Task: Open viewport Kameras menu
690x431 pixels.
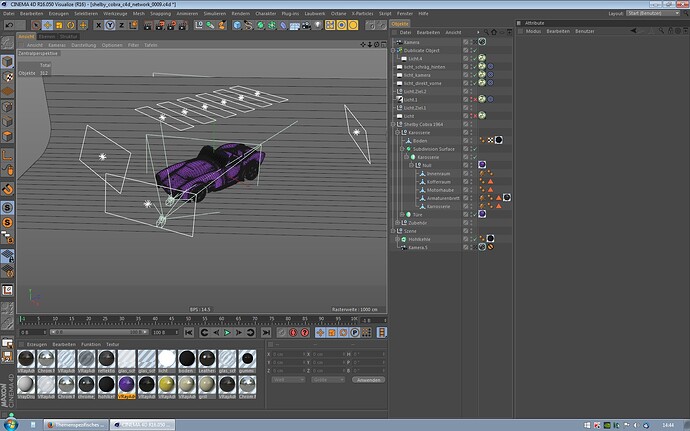Action: (57, 45)
